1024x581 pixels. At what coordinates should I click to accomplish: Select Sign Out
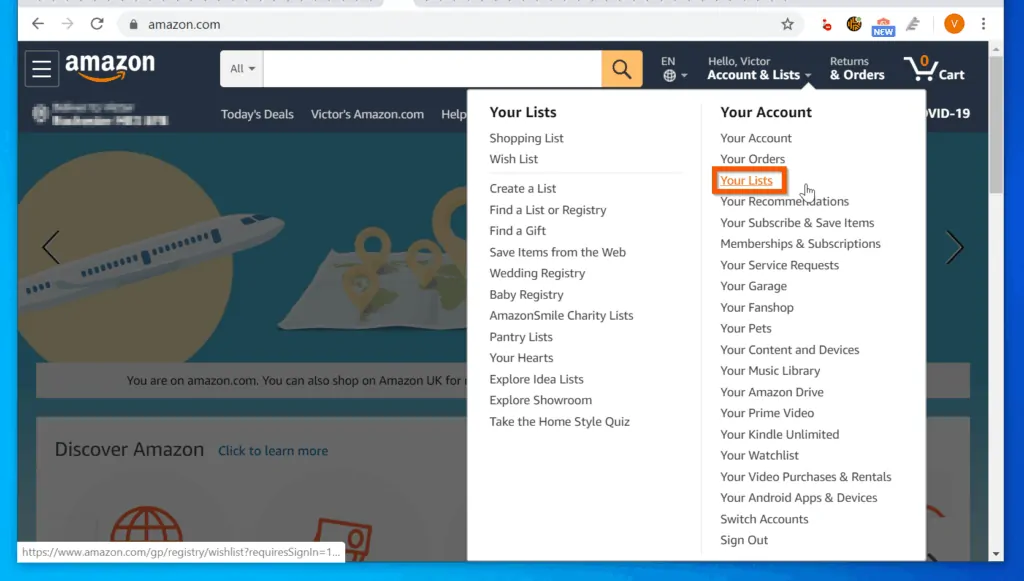point(744,541)
